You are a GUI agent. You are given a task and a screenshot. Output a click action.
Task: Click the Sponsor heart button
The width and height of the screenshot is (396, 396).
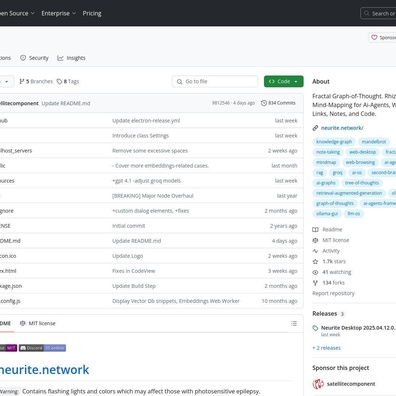click(x=382, y=37)
